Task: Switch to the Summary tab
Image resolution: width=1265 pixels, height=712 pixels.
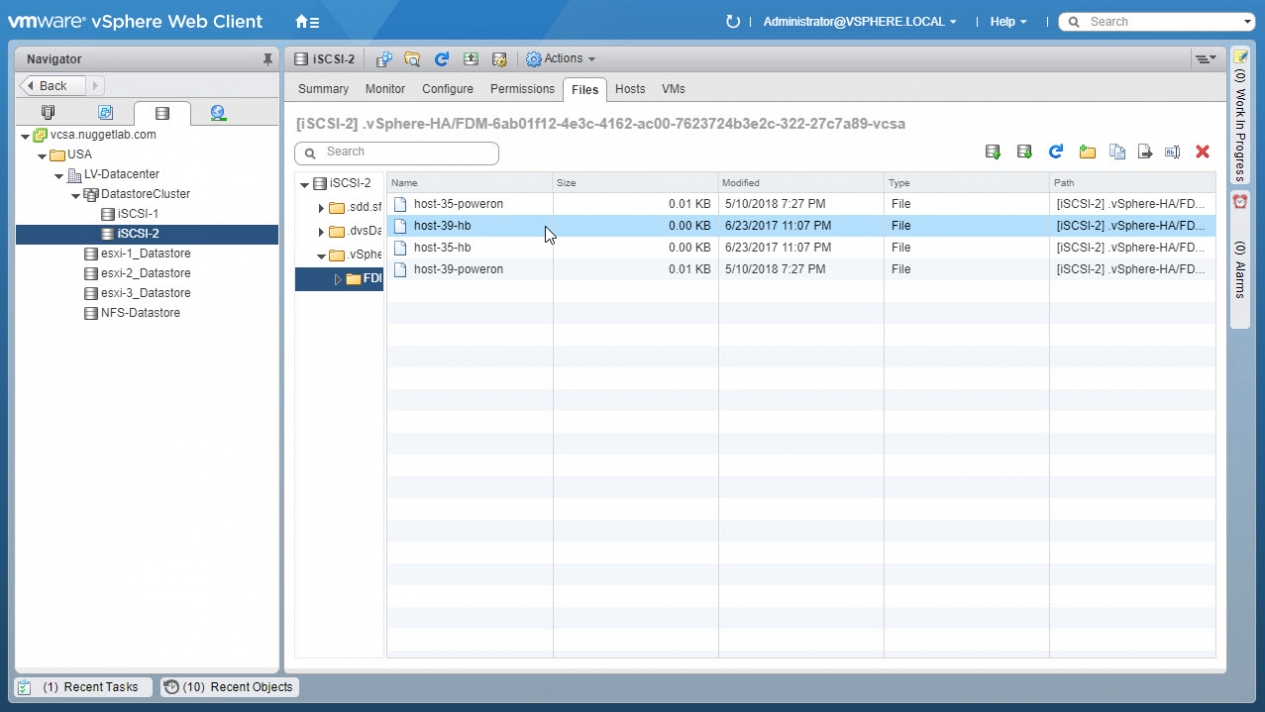Action: pyautogui.click(x=323, y=89)
